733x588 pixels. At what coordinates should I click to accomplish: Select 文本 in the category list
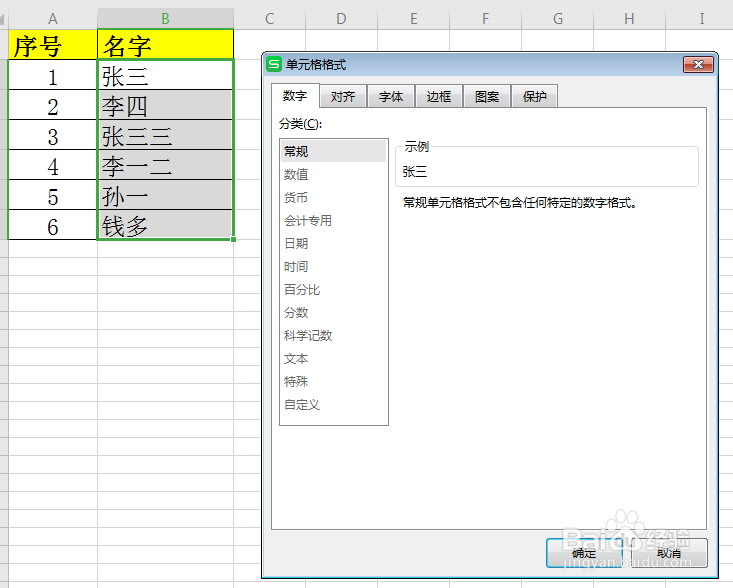point(334,359)
